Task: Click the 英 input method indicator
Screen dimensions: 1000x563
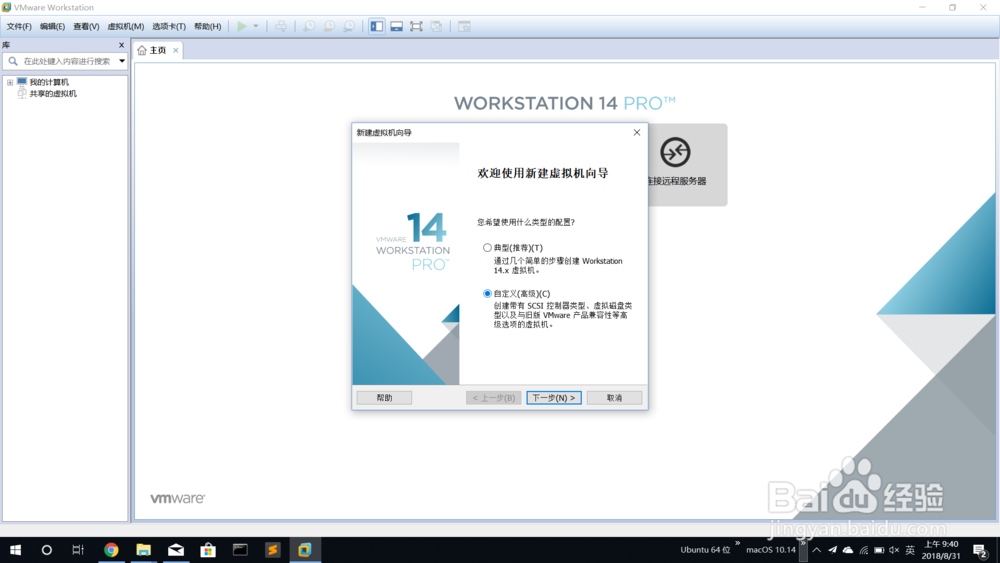Action: click(x=910, y=550)
